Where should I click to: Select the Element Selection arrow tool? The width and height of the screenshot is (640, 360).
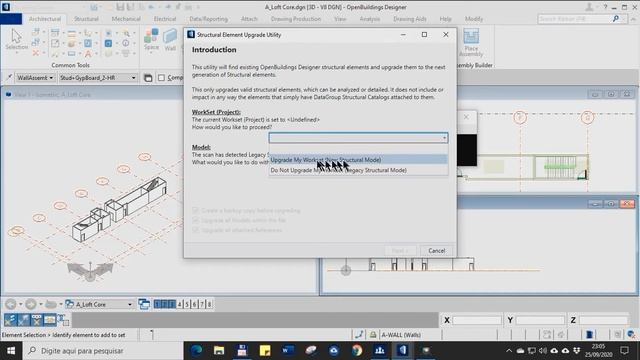[x=16, y=36]
